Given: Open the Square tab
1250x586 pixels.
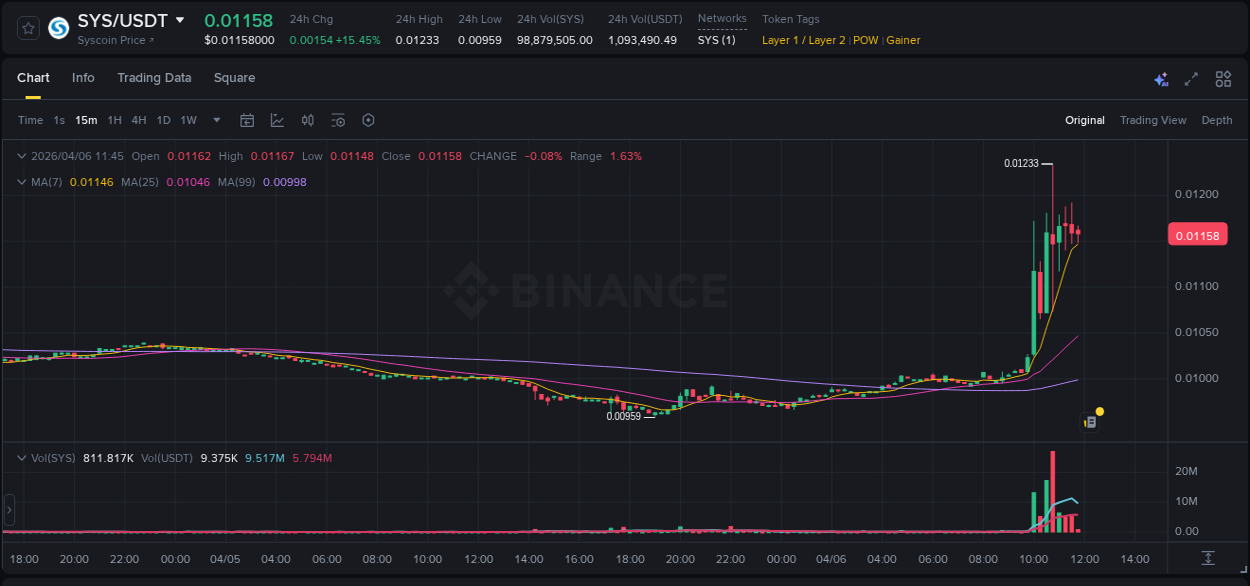Looking at the screenshot, I should (x=234, y=78).
